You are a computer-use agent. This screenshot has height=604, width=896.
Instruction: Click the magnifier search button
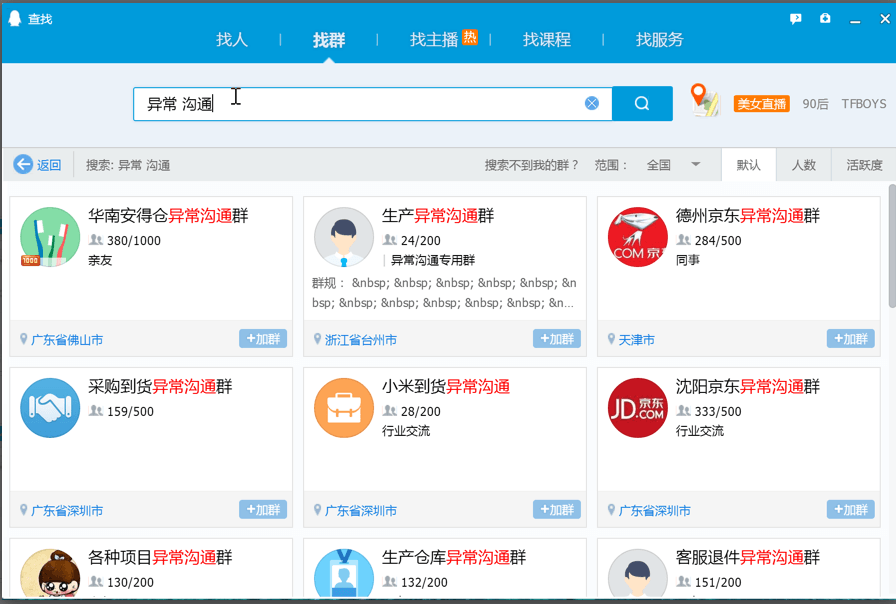(642, 103)
